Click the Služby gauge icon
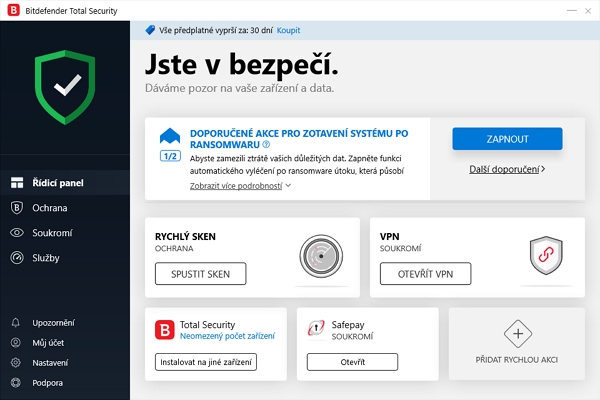600x400 pixels. (16, 258)
